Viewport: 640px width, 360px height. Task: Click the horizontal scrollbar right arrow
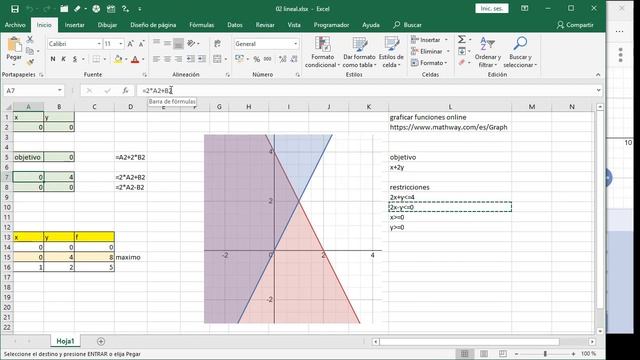point(592,342)
